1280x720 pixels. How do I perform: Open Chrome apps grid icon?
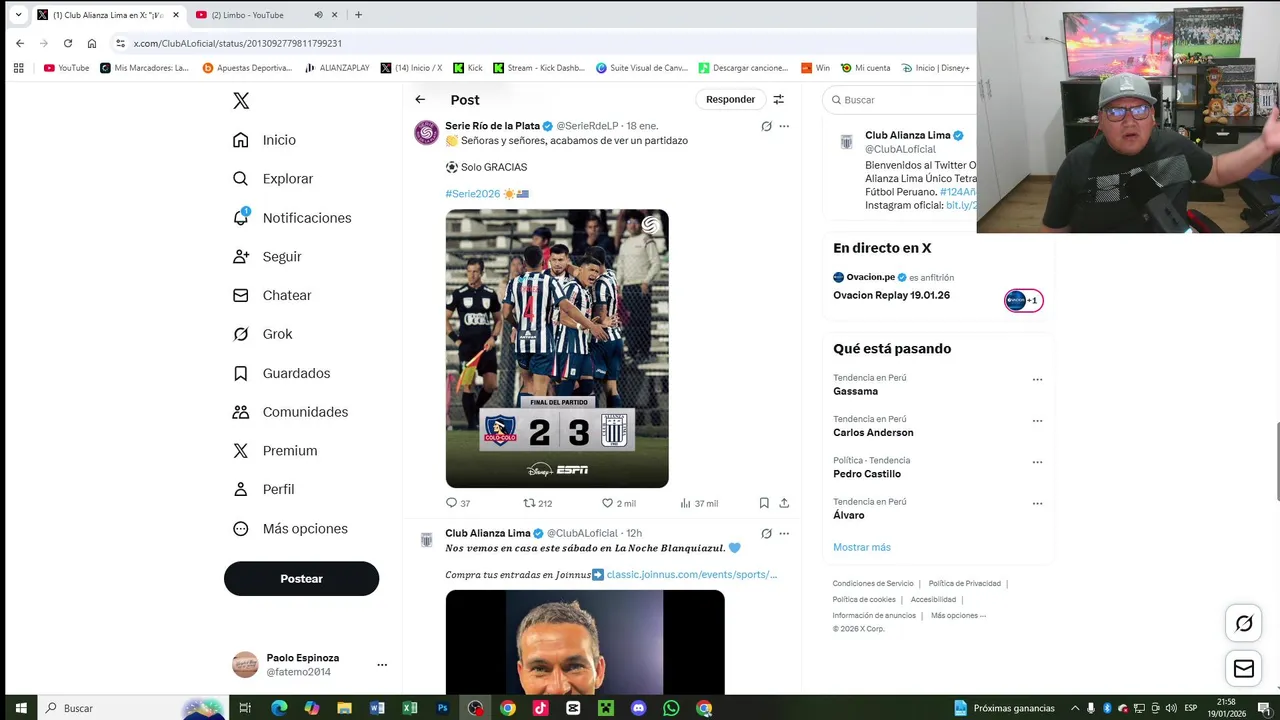(18, 68)
